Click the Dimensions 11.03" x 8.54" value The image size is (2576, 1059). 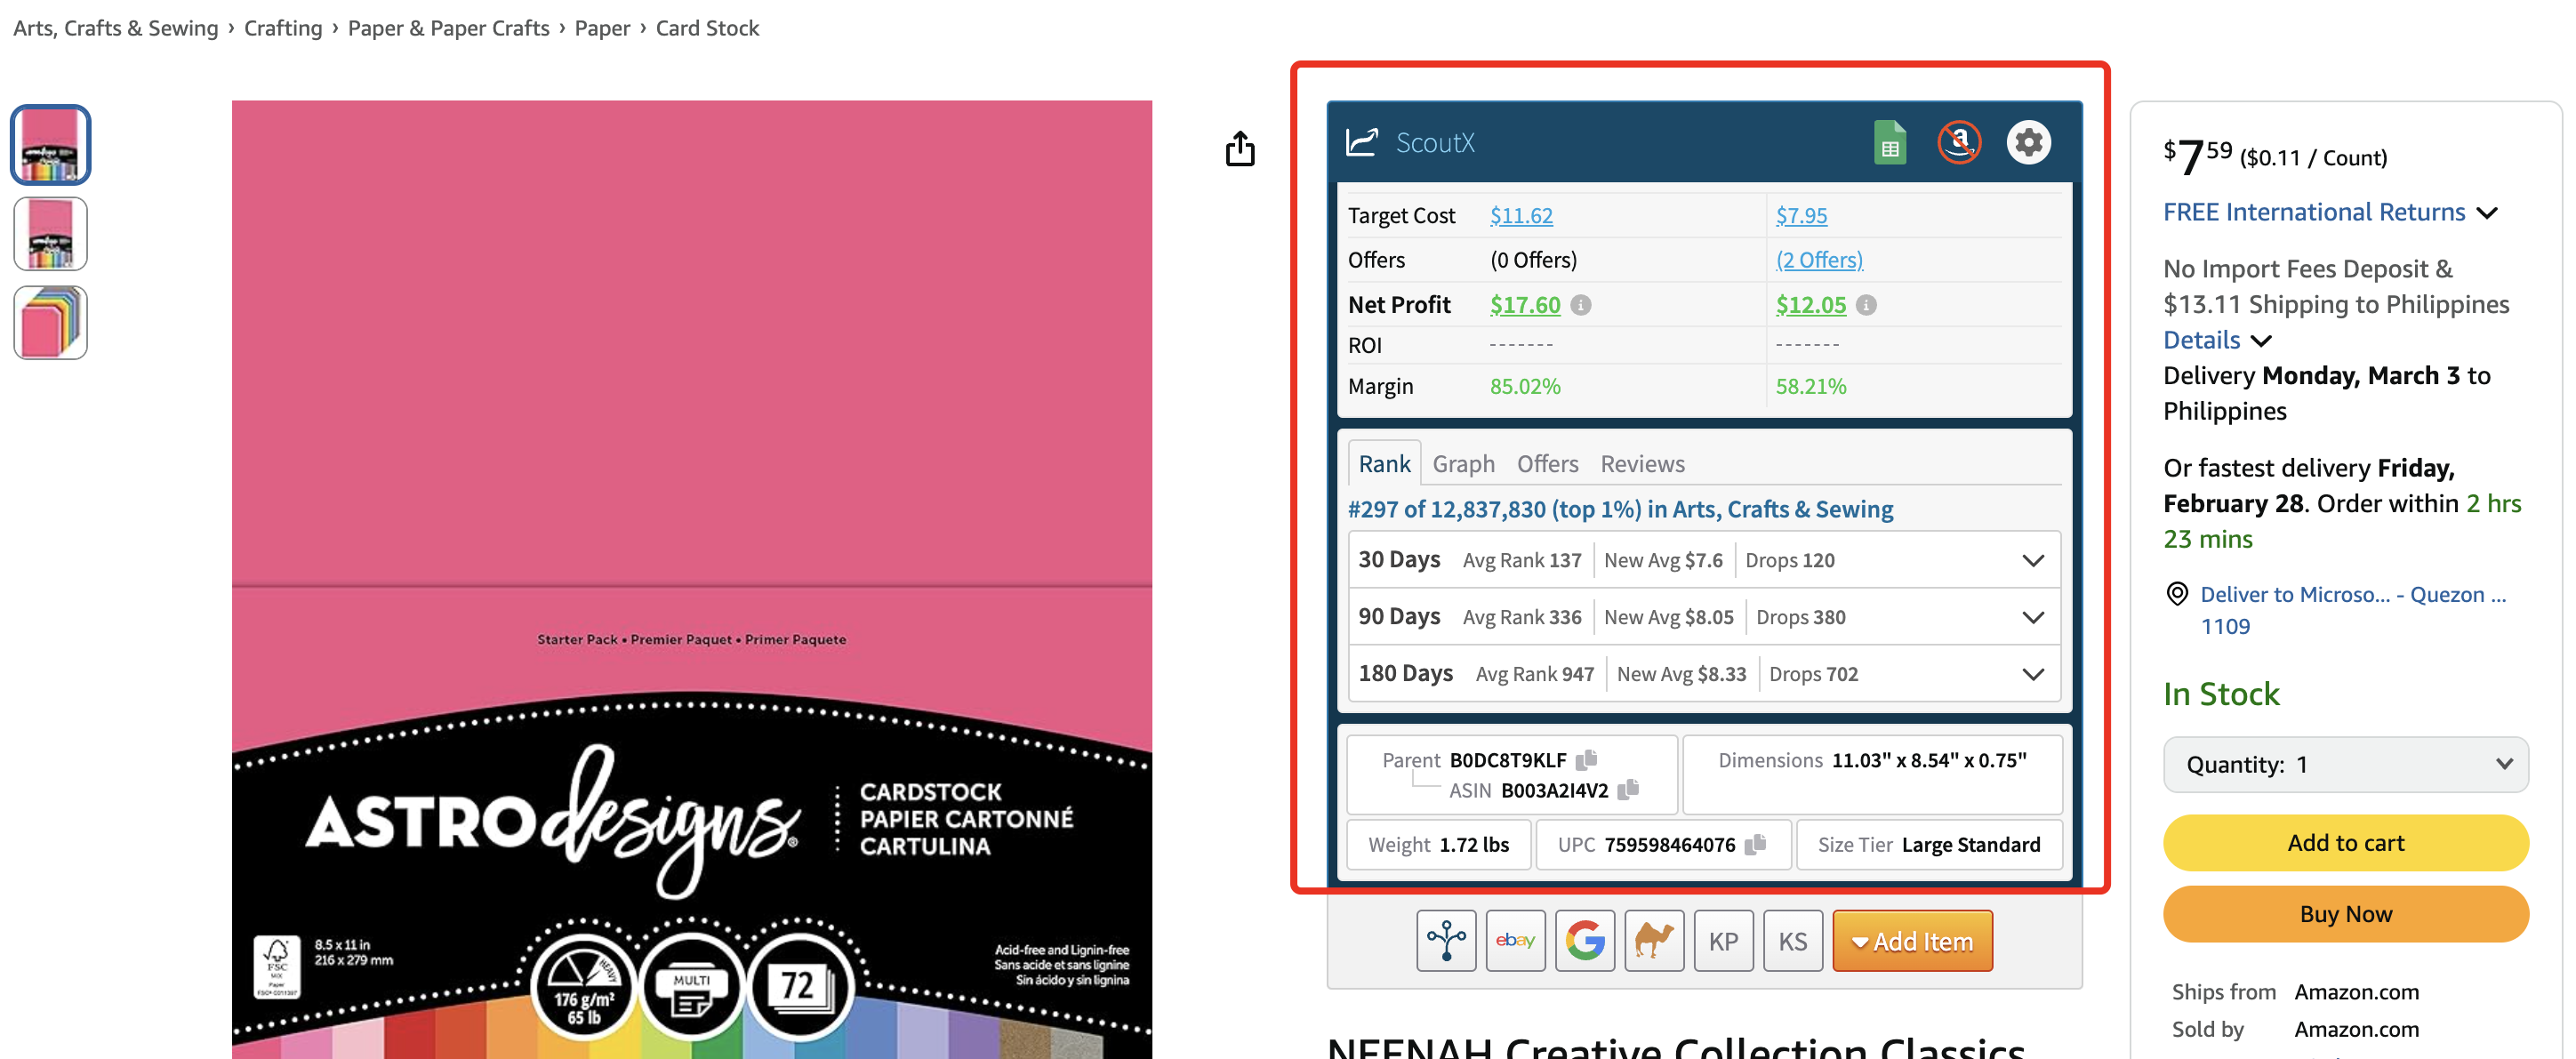click(x=1929, y=760)
